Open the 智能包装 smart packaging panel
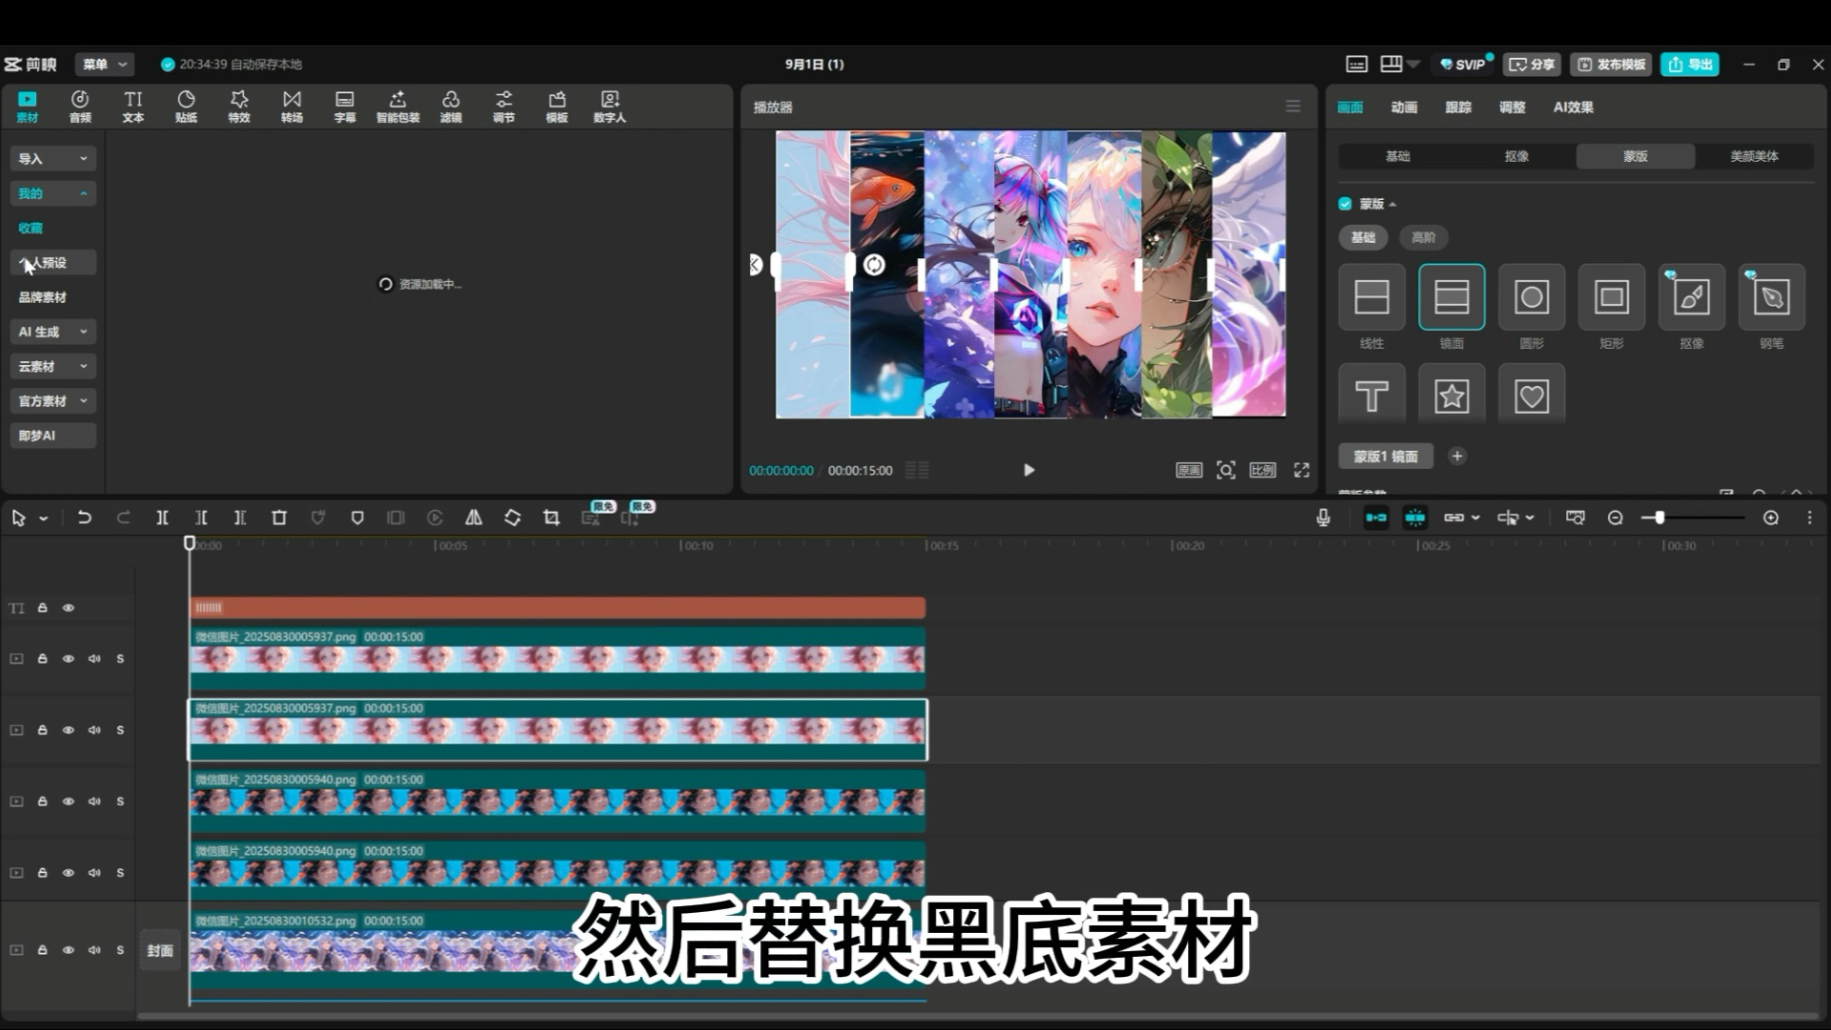The height and width of the screenshot is (1030, 1831). 398,106
